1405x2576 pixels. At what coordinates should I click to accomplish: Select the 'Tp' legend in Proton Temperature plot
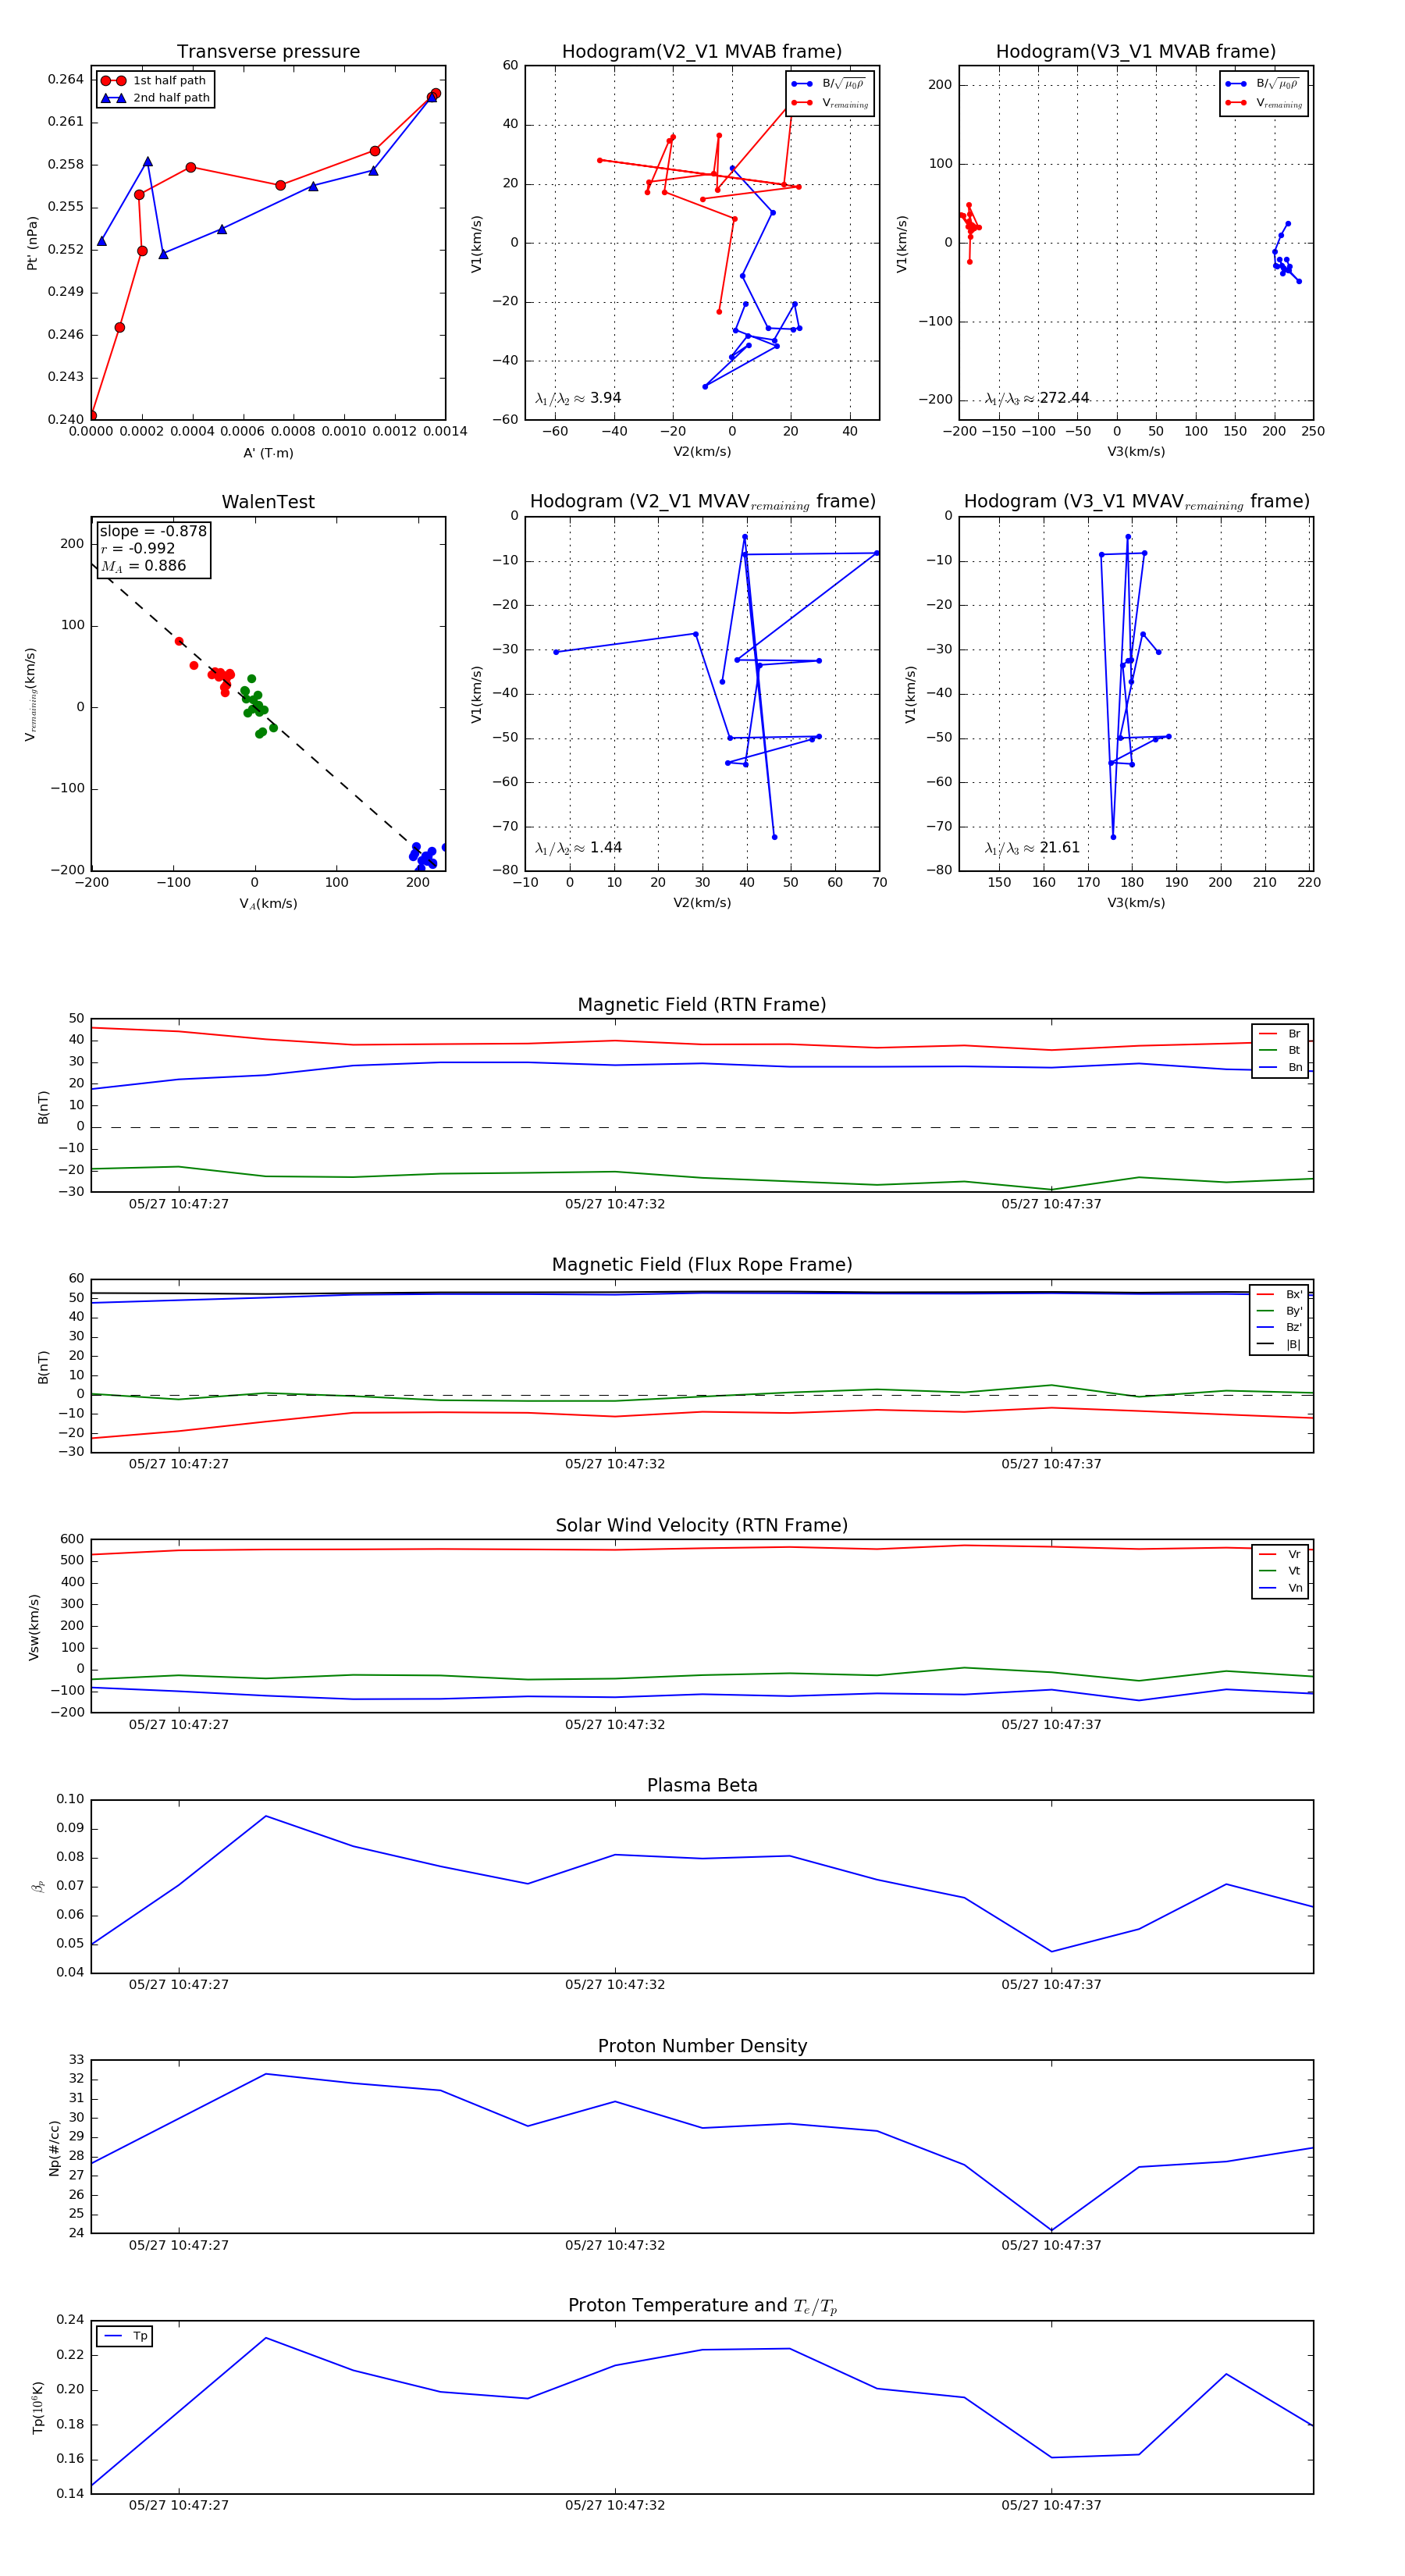pos(124,2336)
